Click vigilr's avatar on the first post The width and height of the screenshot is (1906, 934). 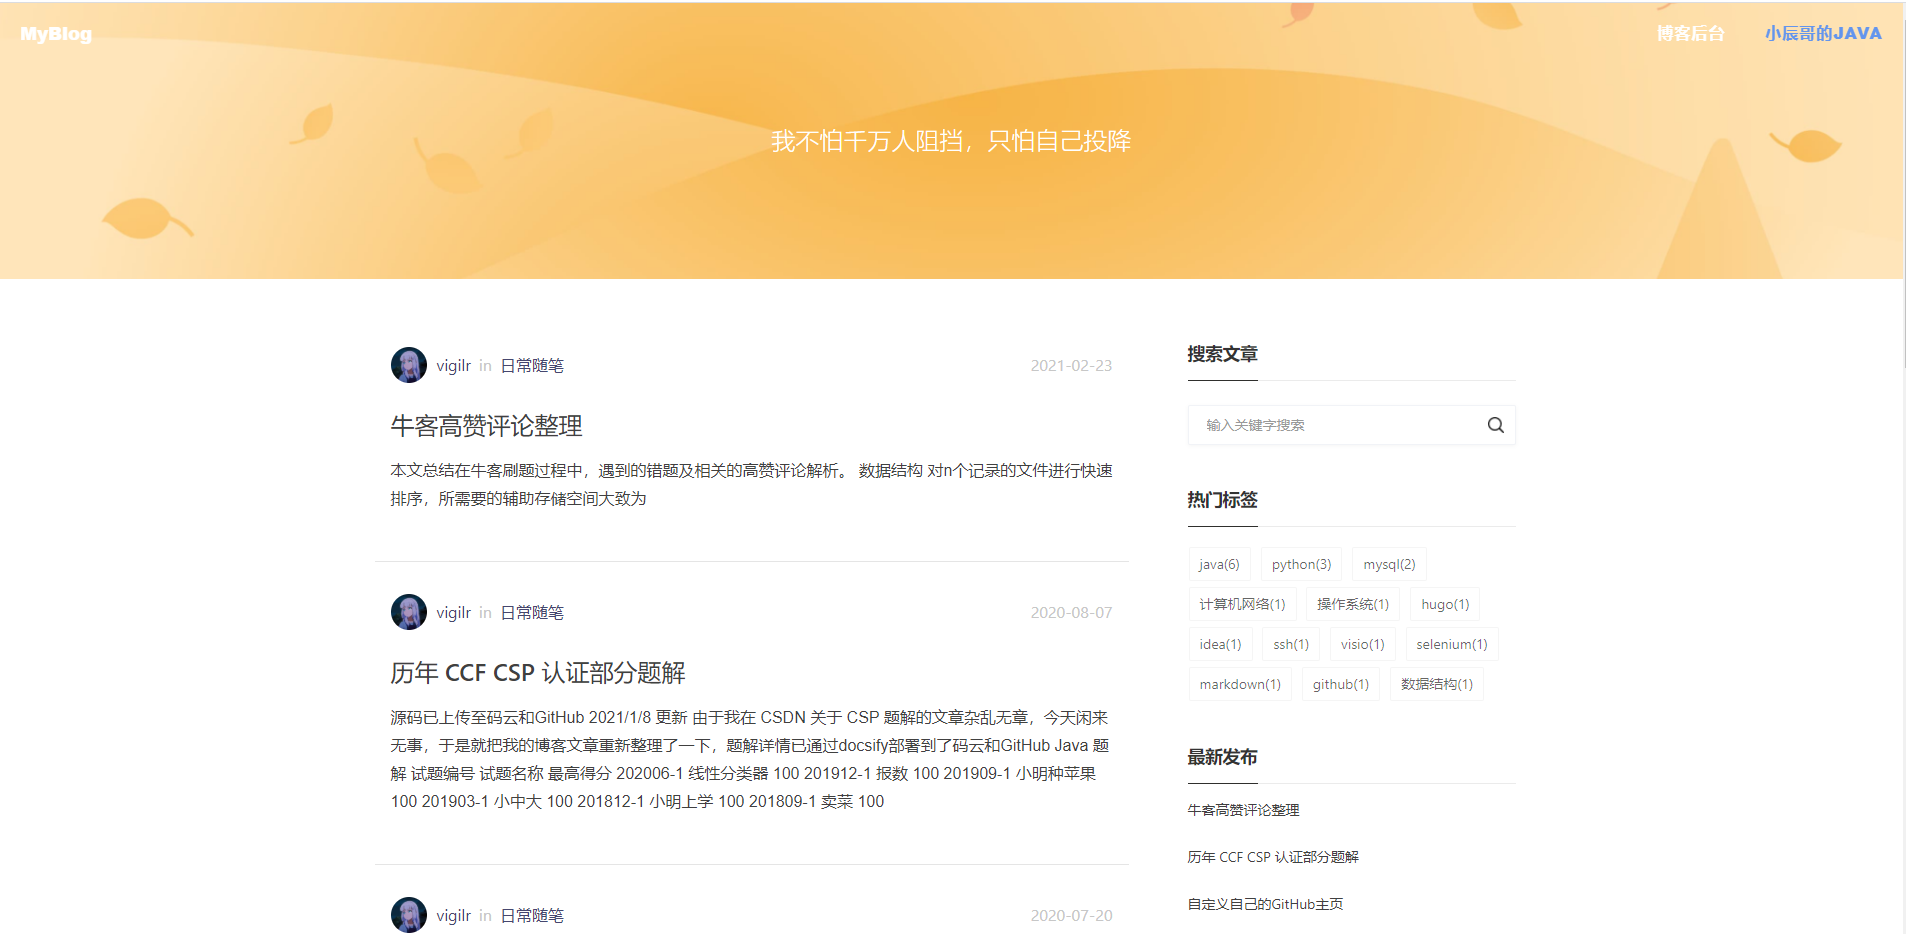[408, 365]
